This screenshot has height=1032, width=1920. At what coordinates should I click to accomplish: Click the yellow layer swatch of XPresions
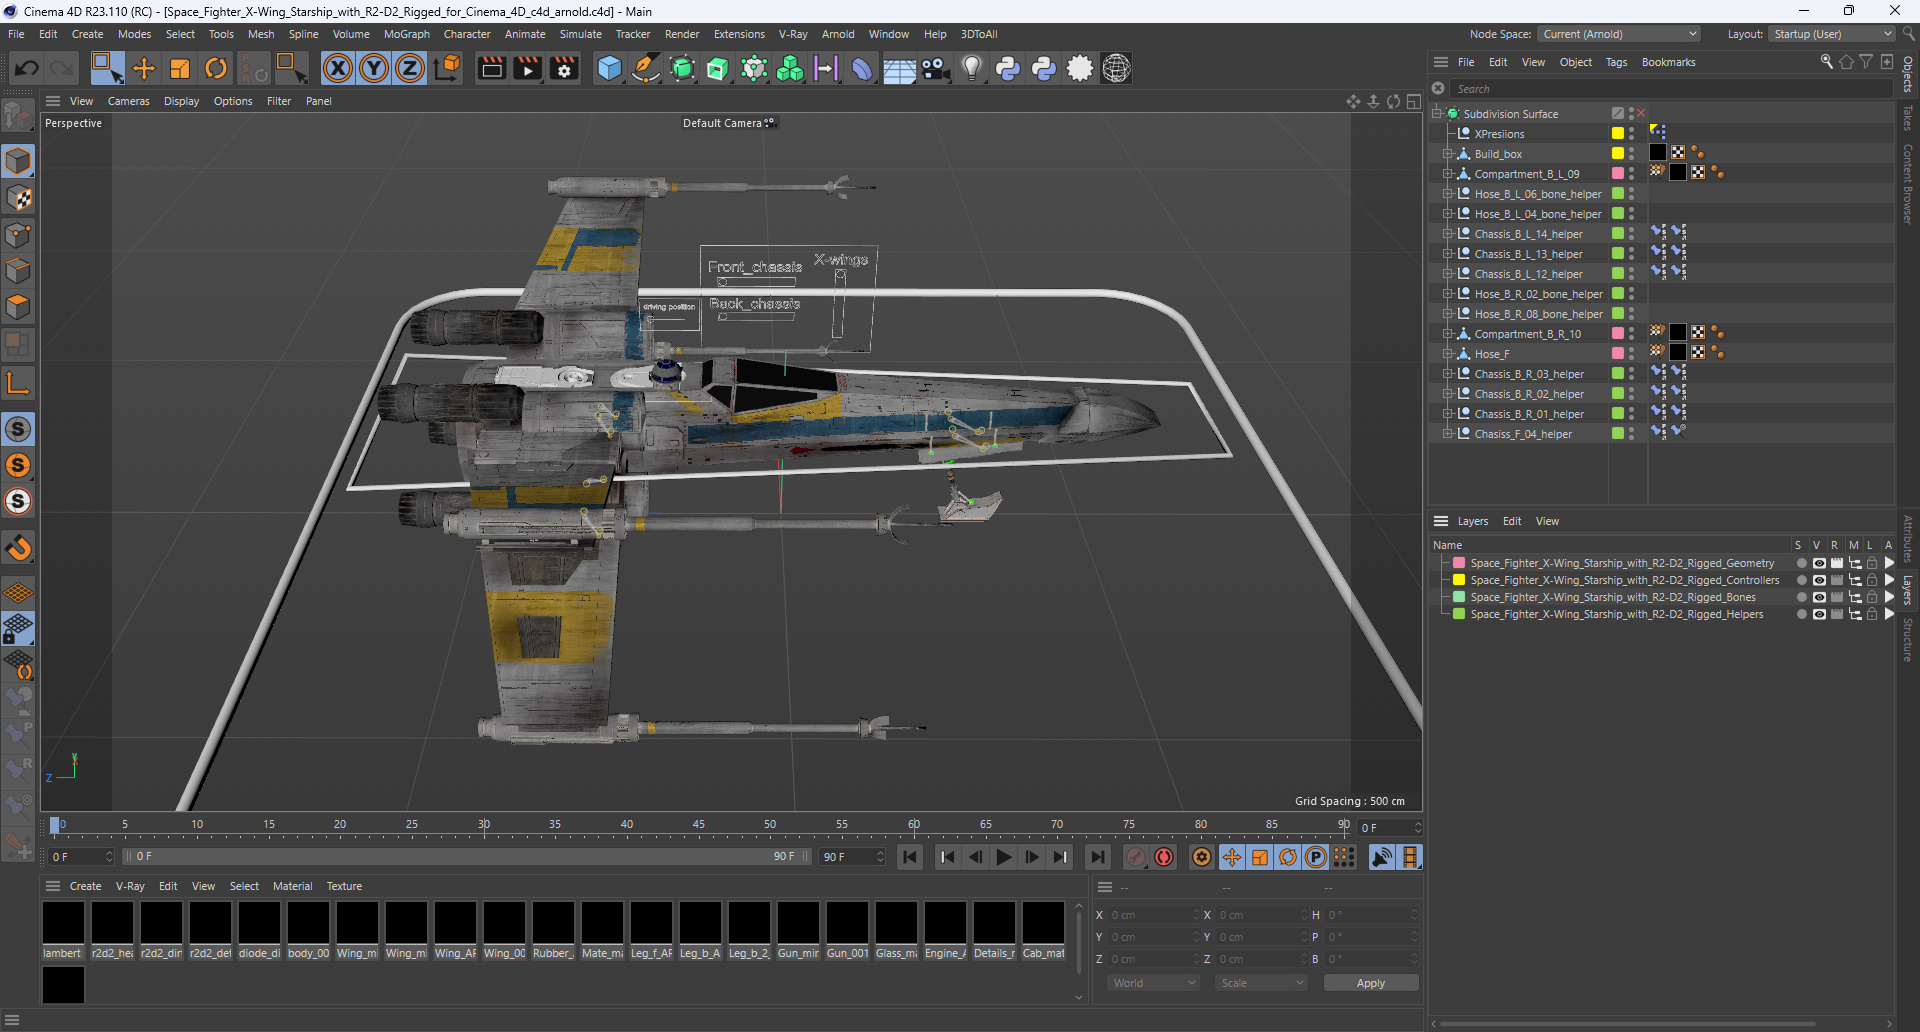(x=1617, y=134)
